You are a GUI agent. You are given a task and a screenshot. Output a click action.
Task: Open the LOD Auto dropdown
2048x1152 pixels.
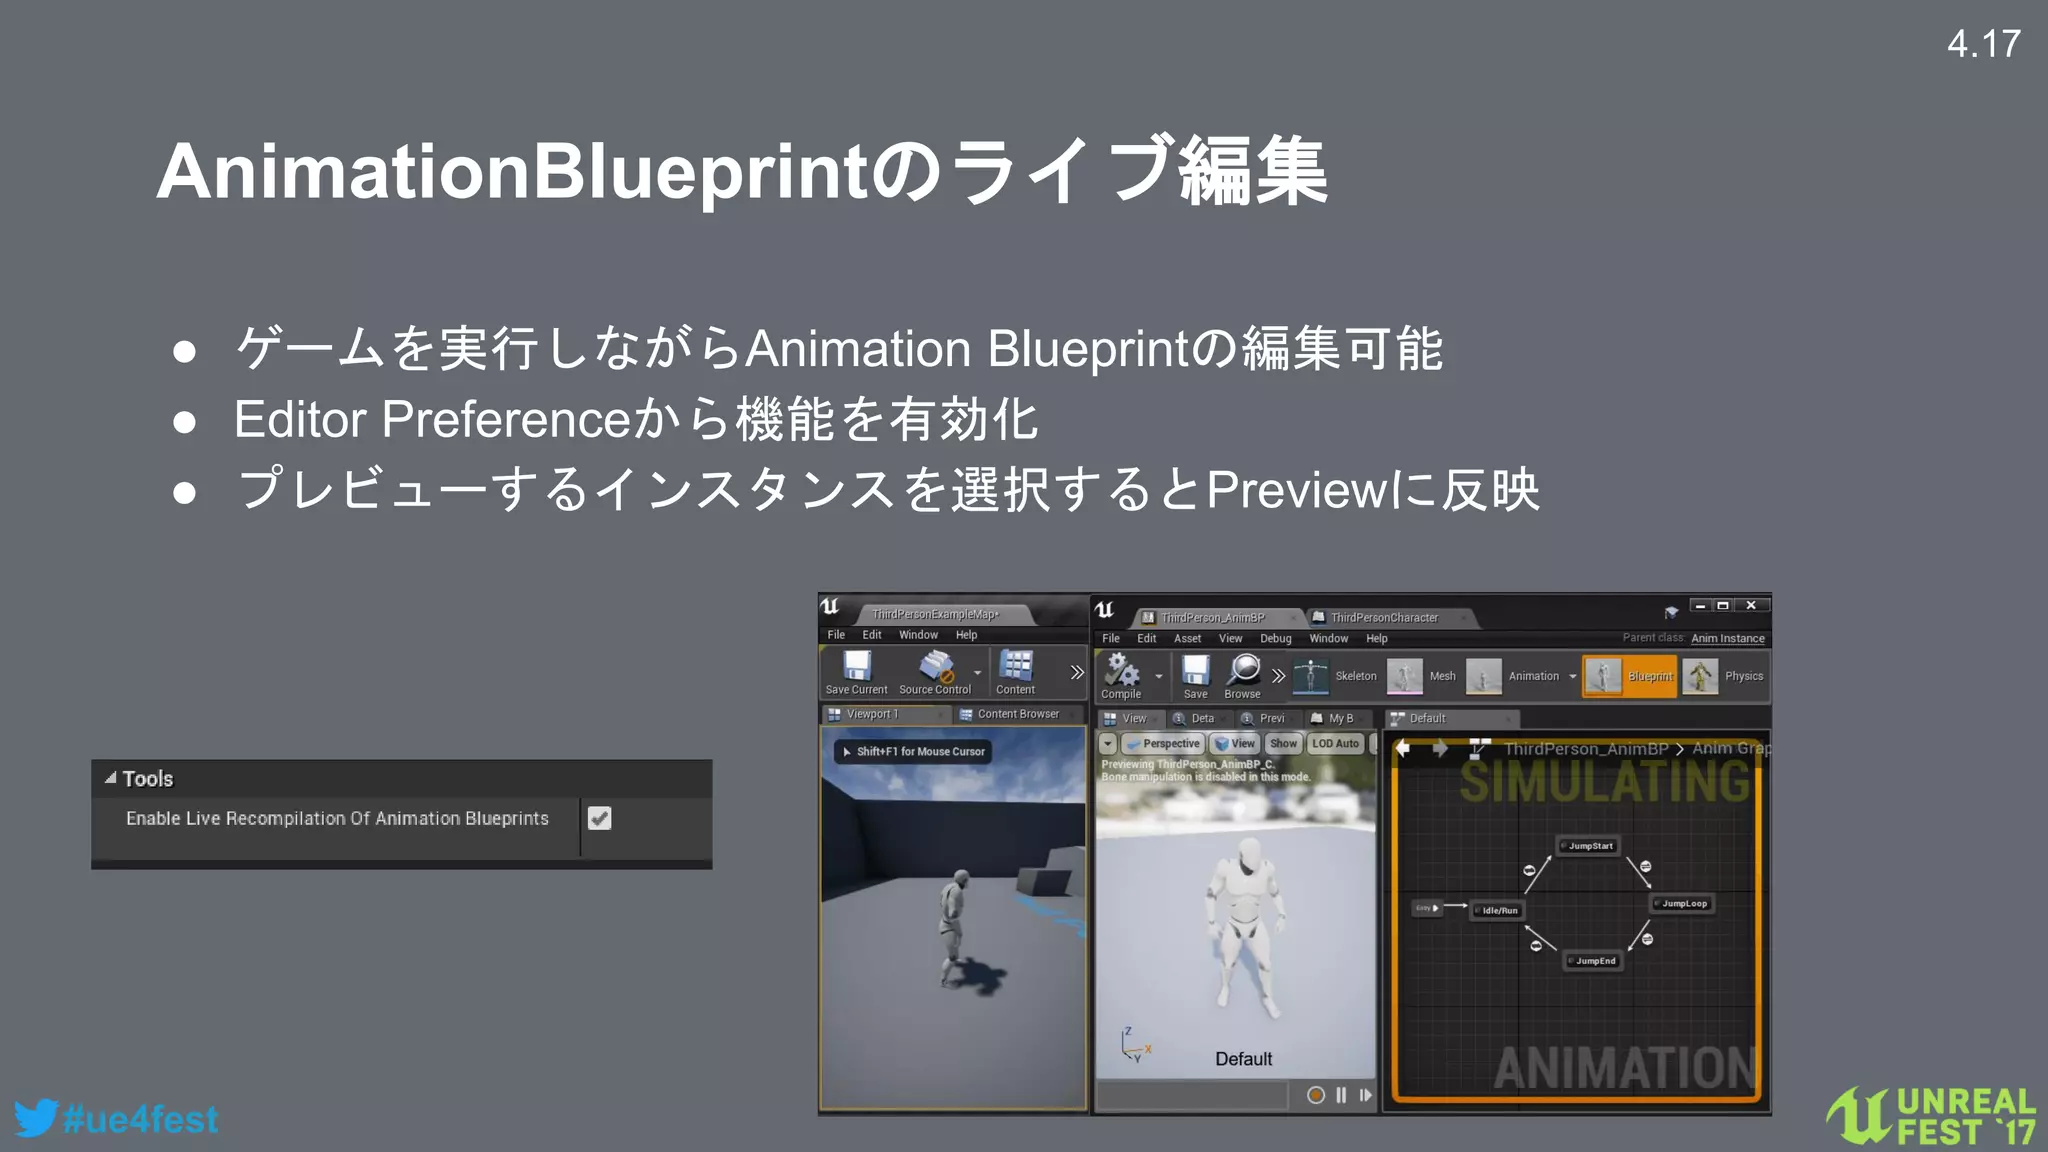point(1335,743)
